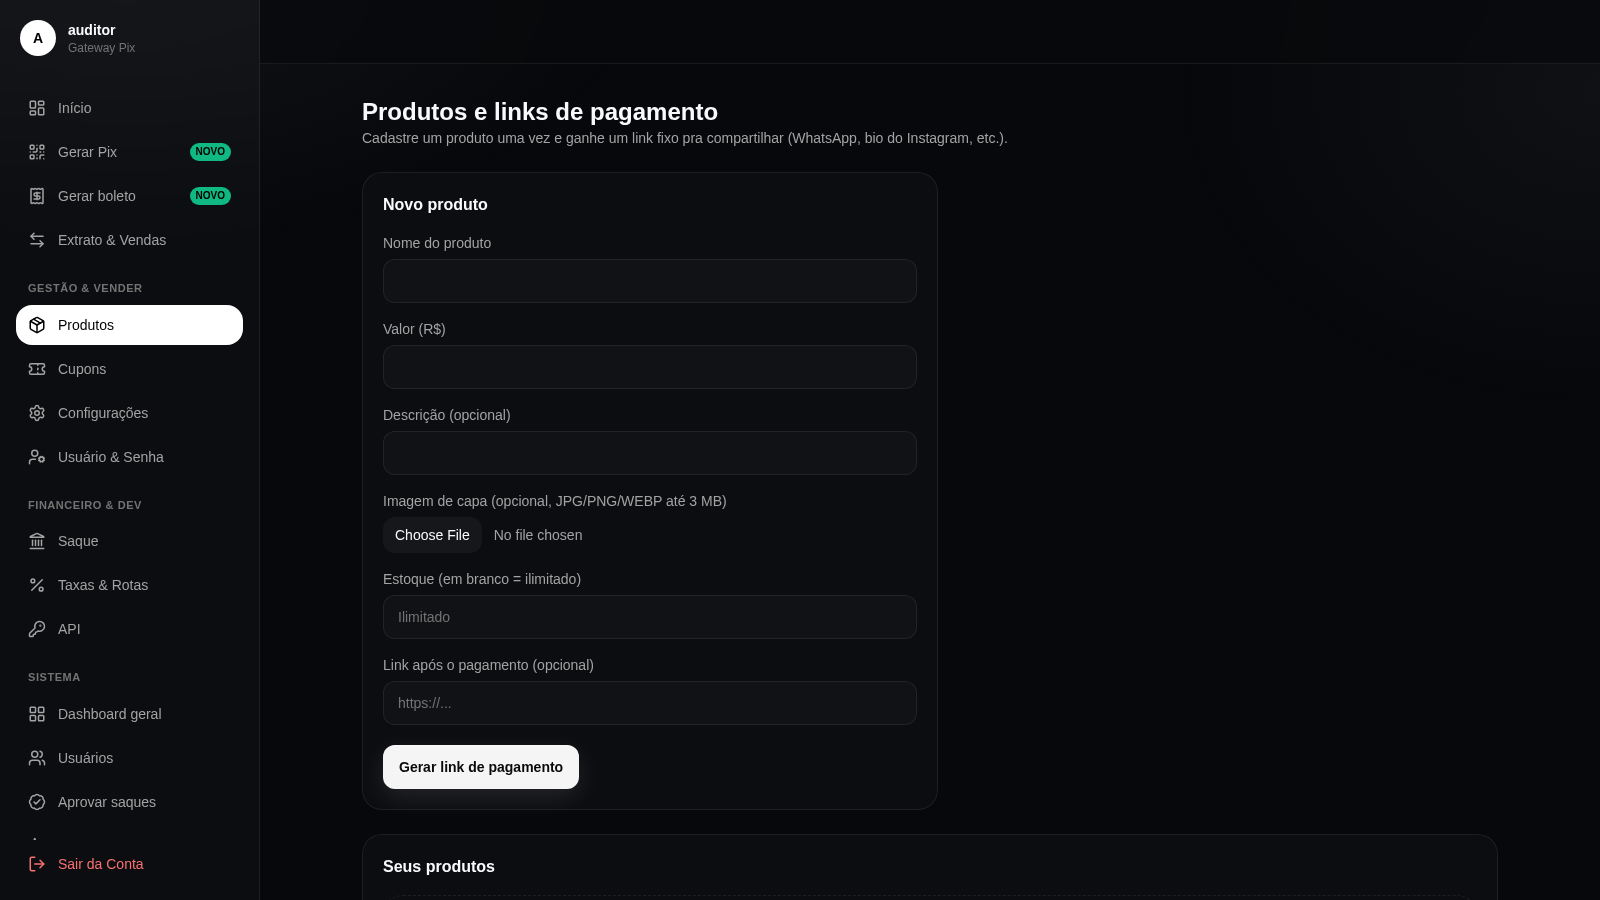Click the Cupons ticket icon

tap(37, 369)
